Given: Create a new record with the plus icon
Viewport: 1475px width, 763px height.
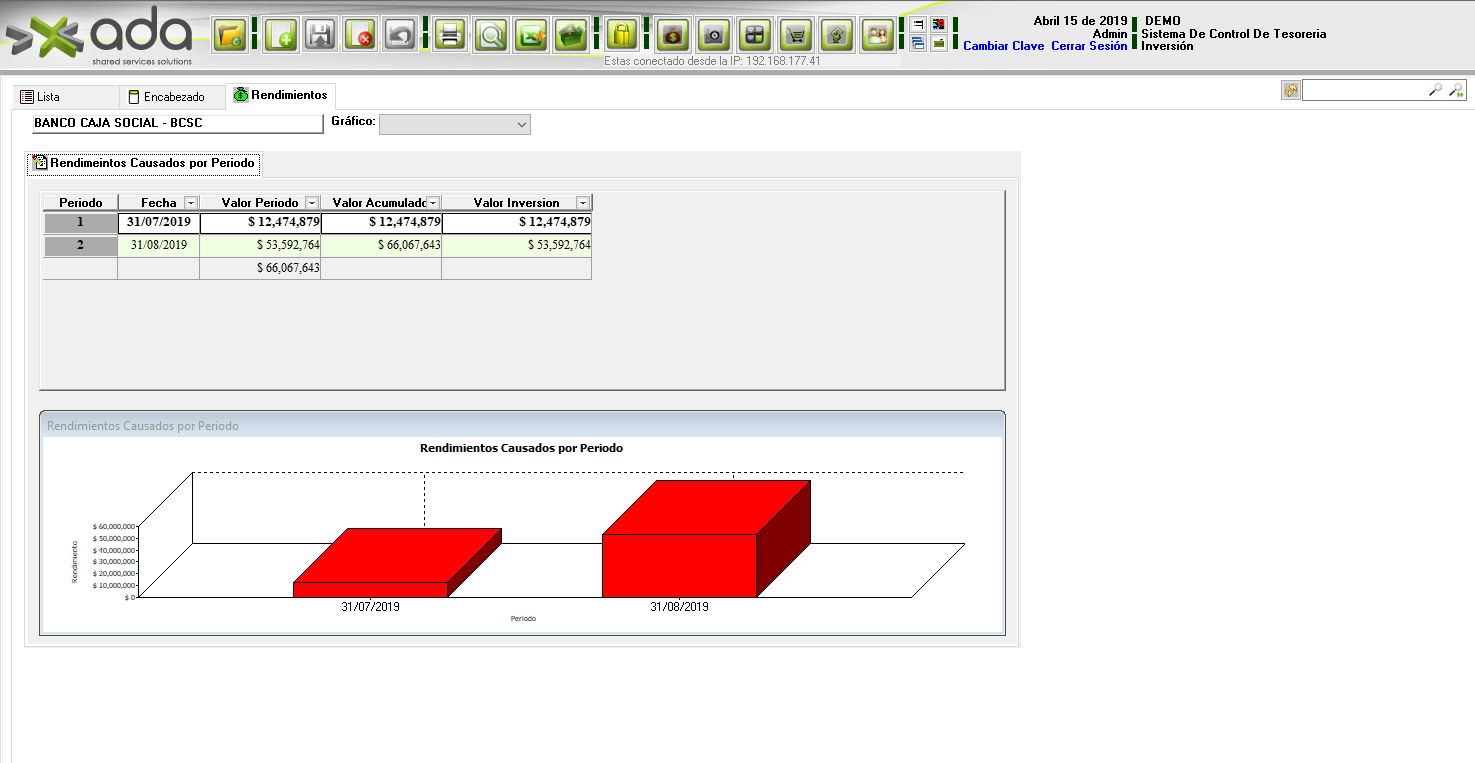Looking at the screenshot, I should pos(281,36).
